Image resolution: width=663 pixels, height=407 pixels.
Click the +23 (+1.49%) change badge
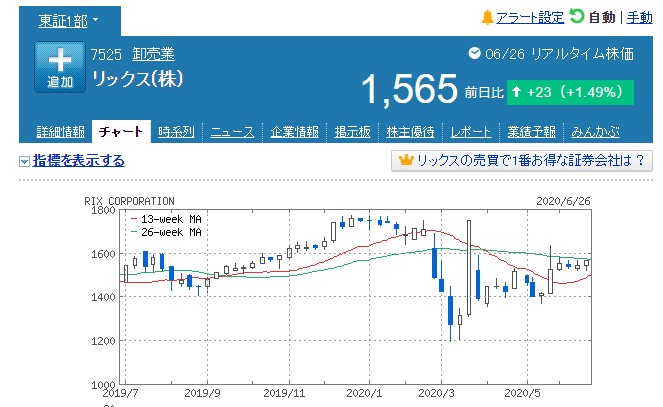pyautogui.click(x=570, y=92)
